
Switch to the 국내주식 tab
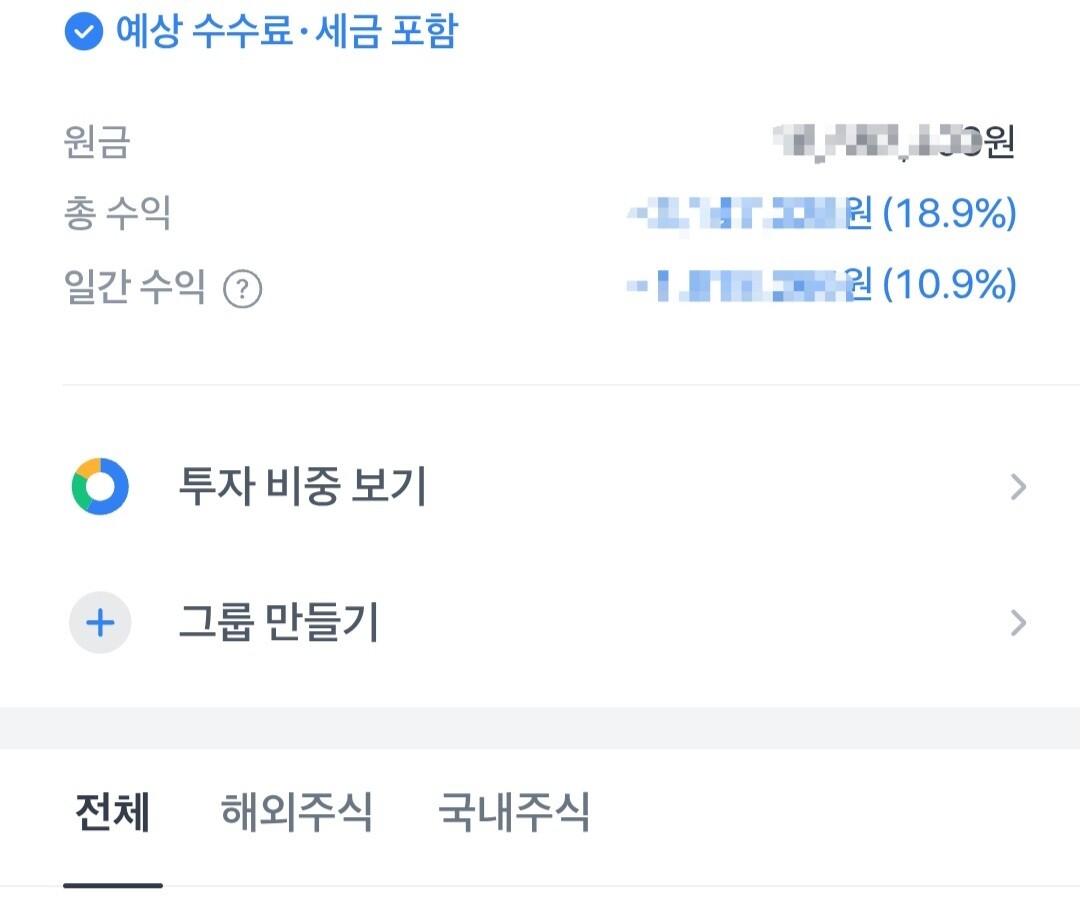click(514, 813)
